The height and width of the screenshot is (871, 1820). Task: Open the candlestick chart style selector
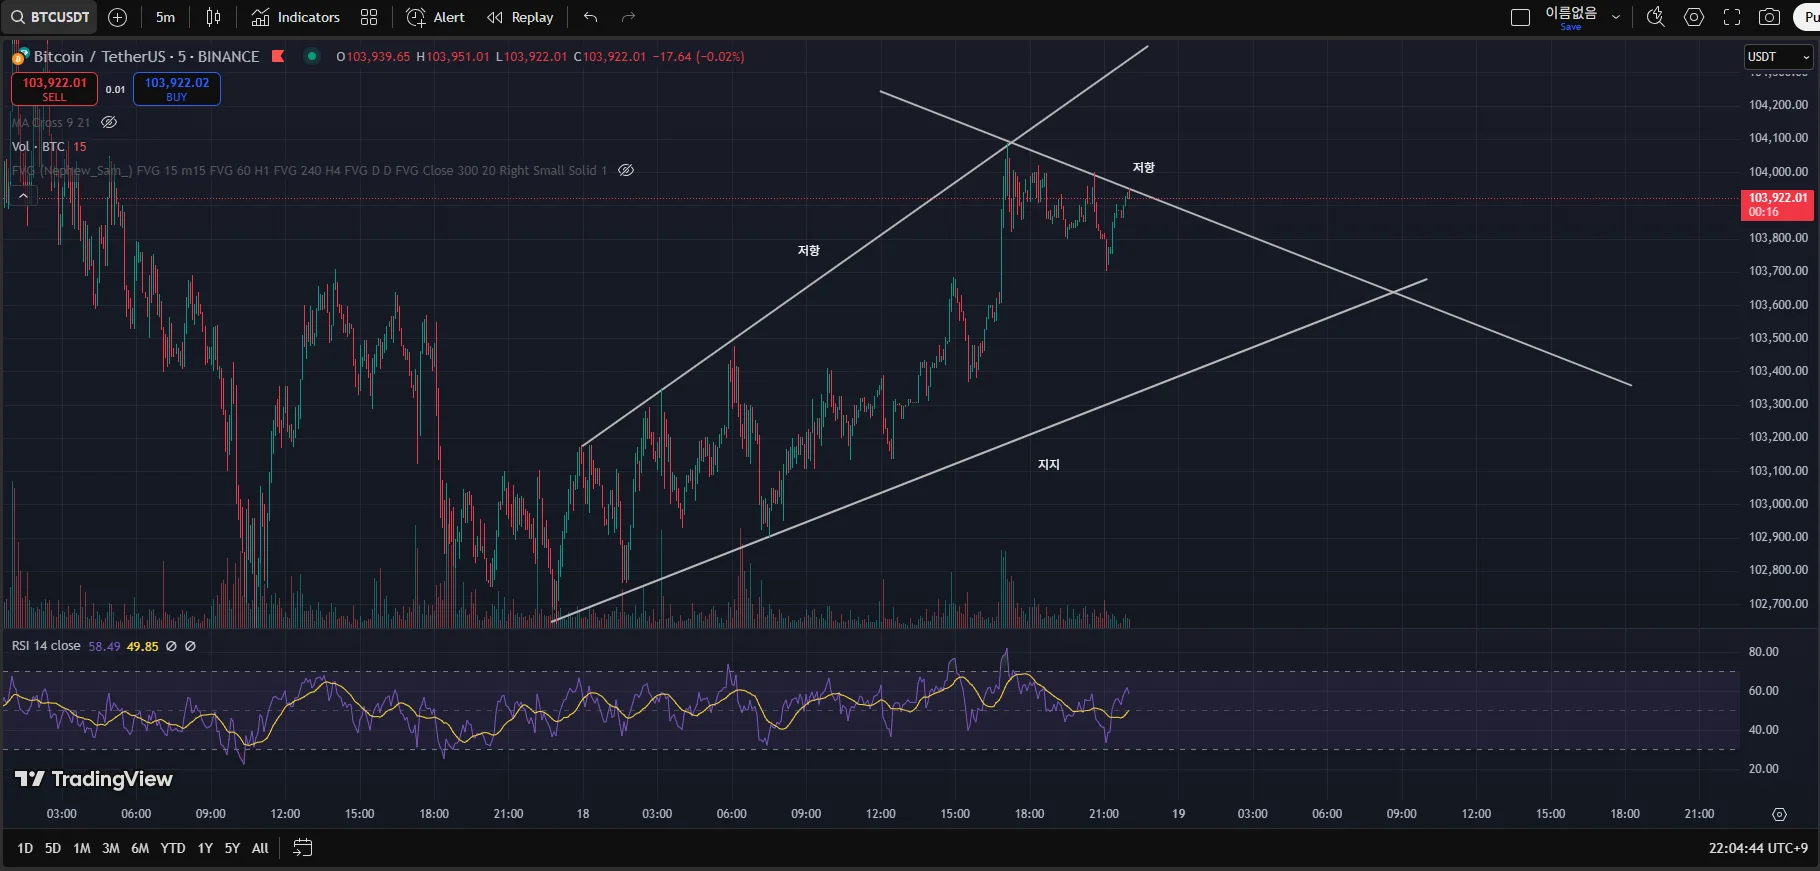tap(213, 17)
